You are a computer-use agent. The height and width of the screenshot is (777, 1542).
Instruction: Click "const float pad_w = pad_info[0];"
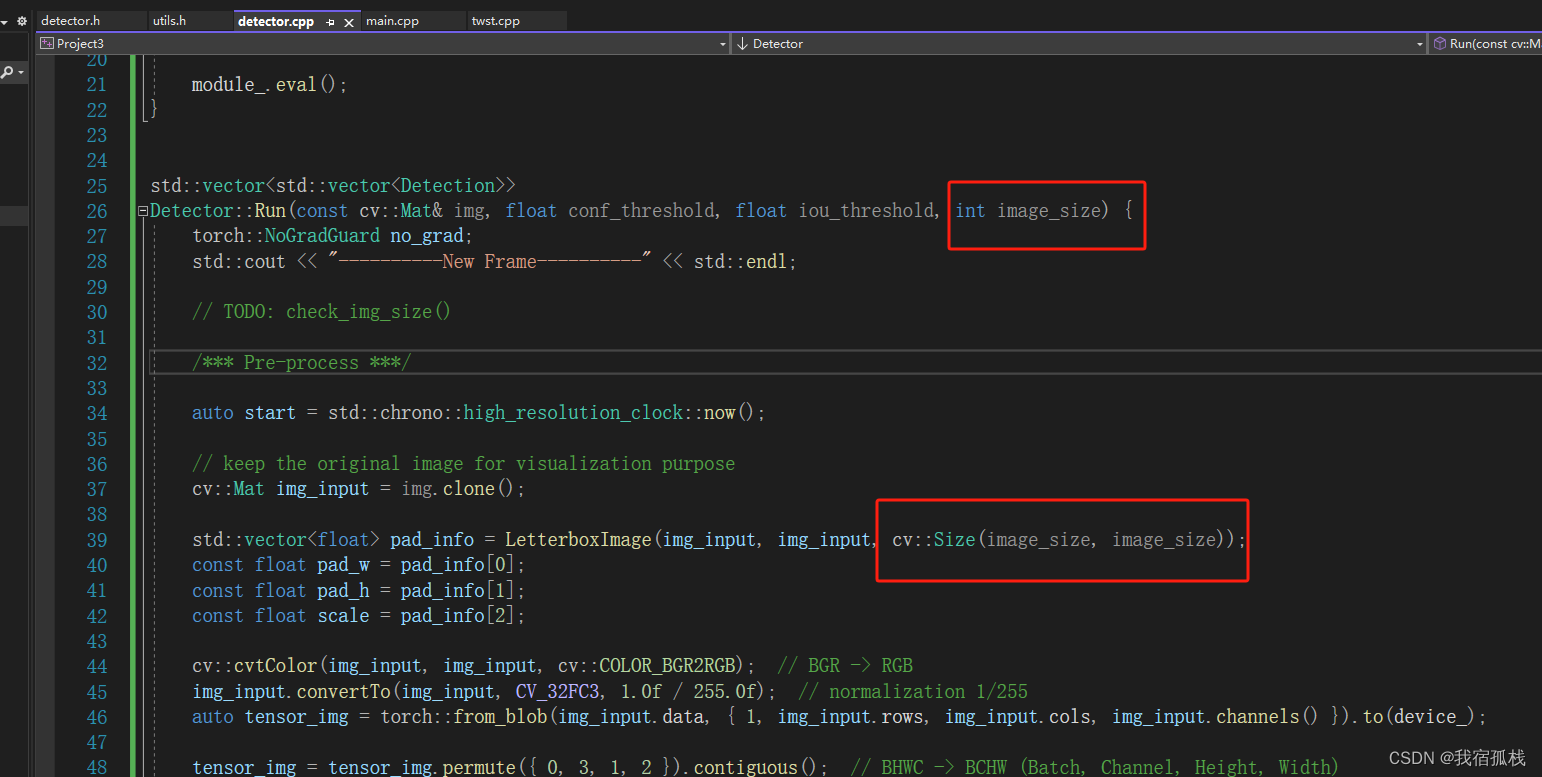coord(359,565)
